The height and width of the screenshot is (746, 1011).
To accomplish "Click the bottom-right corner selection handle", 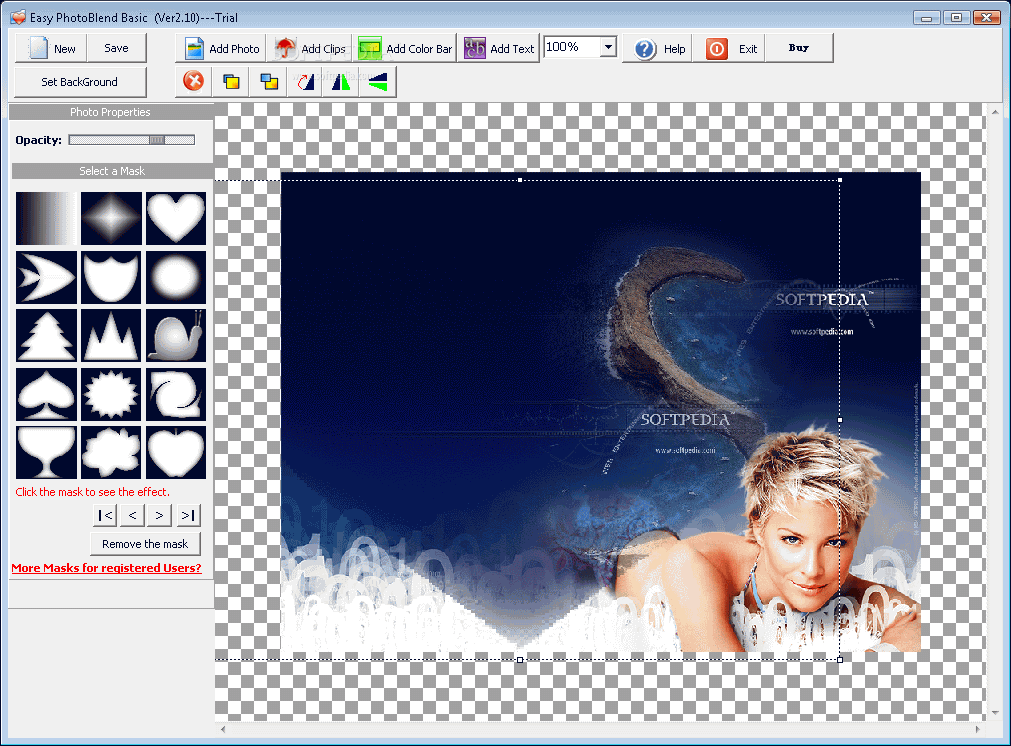I will point(839,660).
